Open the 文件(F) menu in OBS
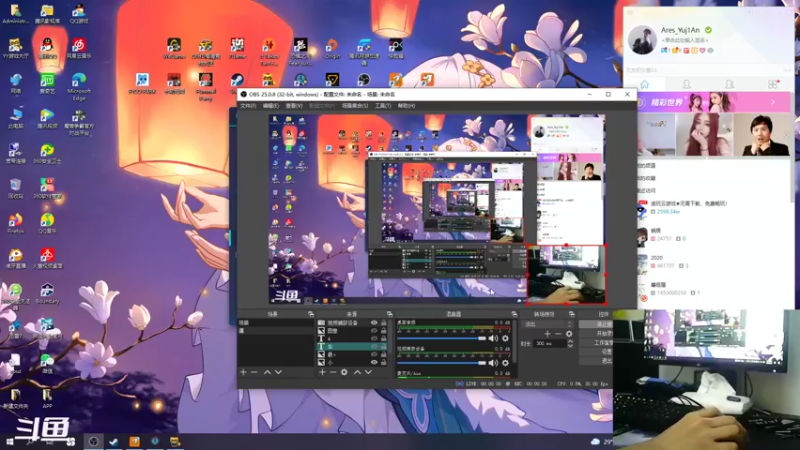The height and width of the screenshot is (450, 800). click(248, 106)
